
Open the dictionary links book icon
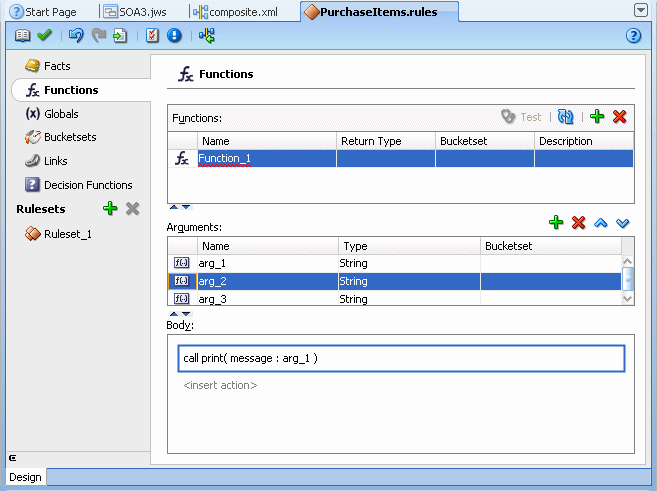pyautogui.click(x=22, y=35)
